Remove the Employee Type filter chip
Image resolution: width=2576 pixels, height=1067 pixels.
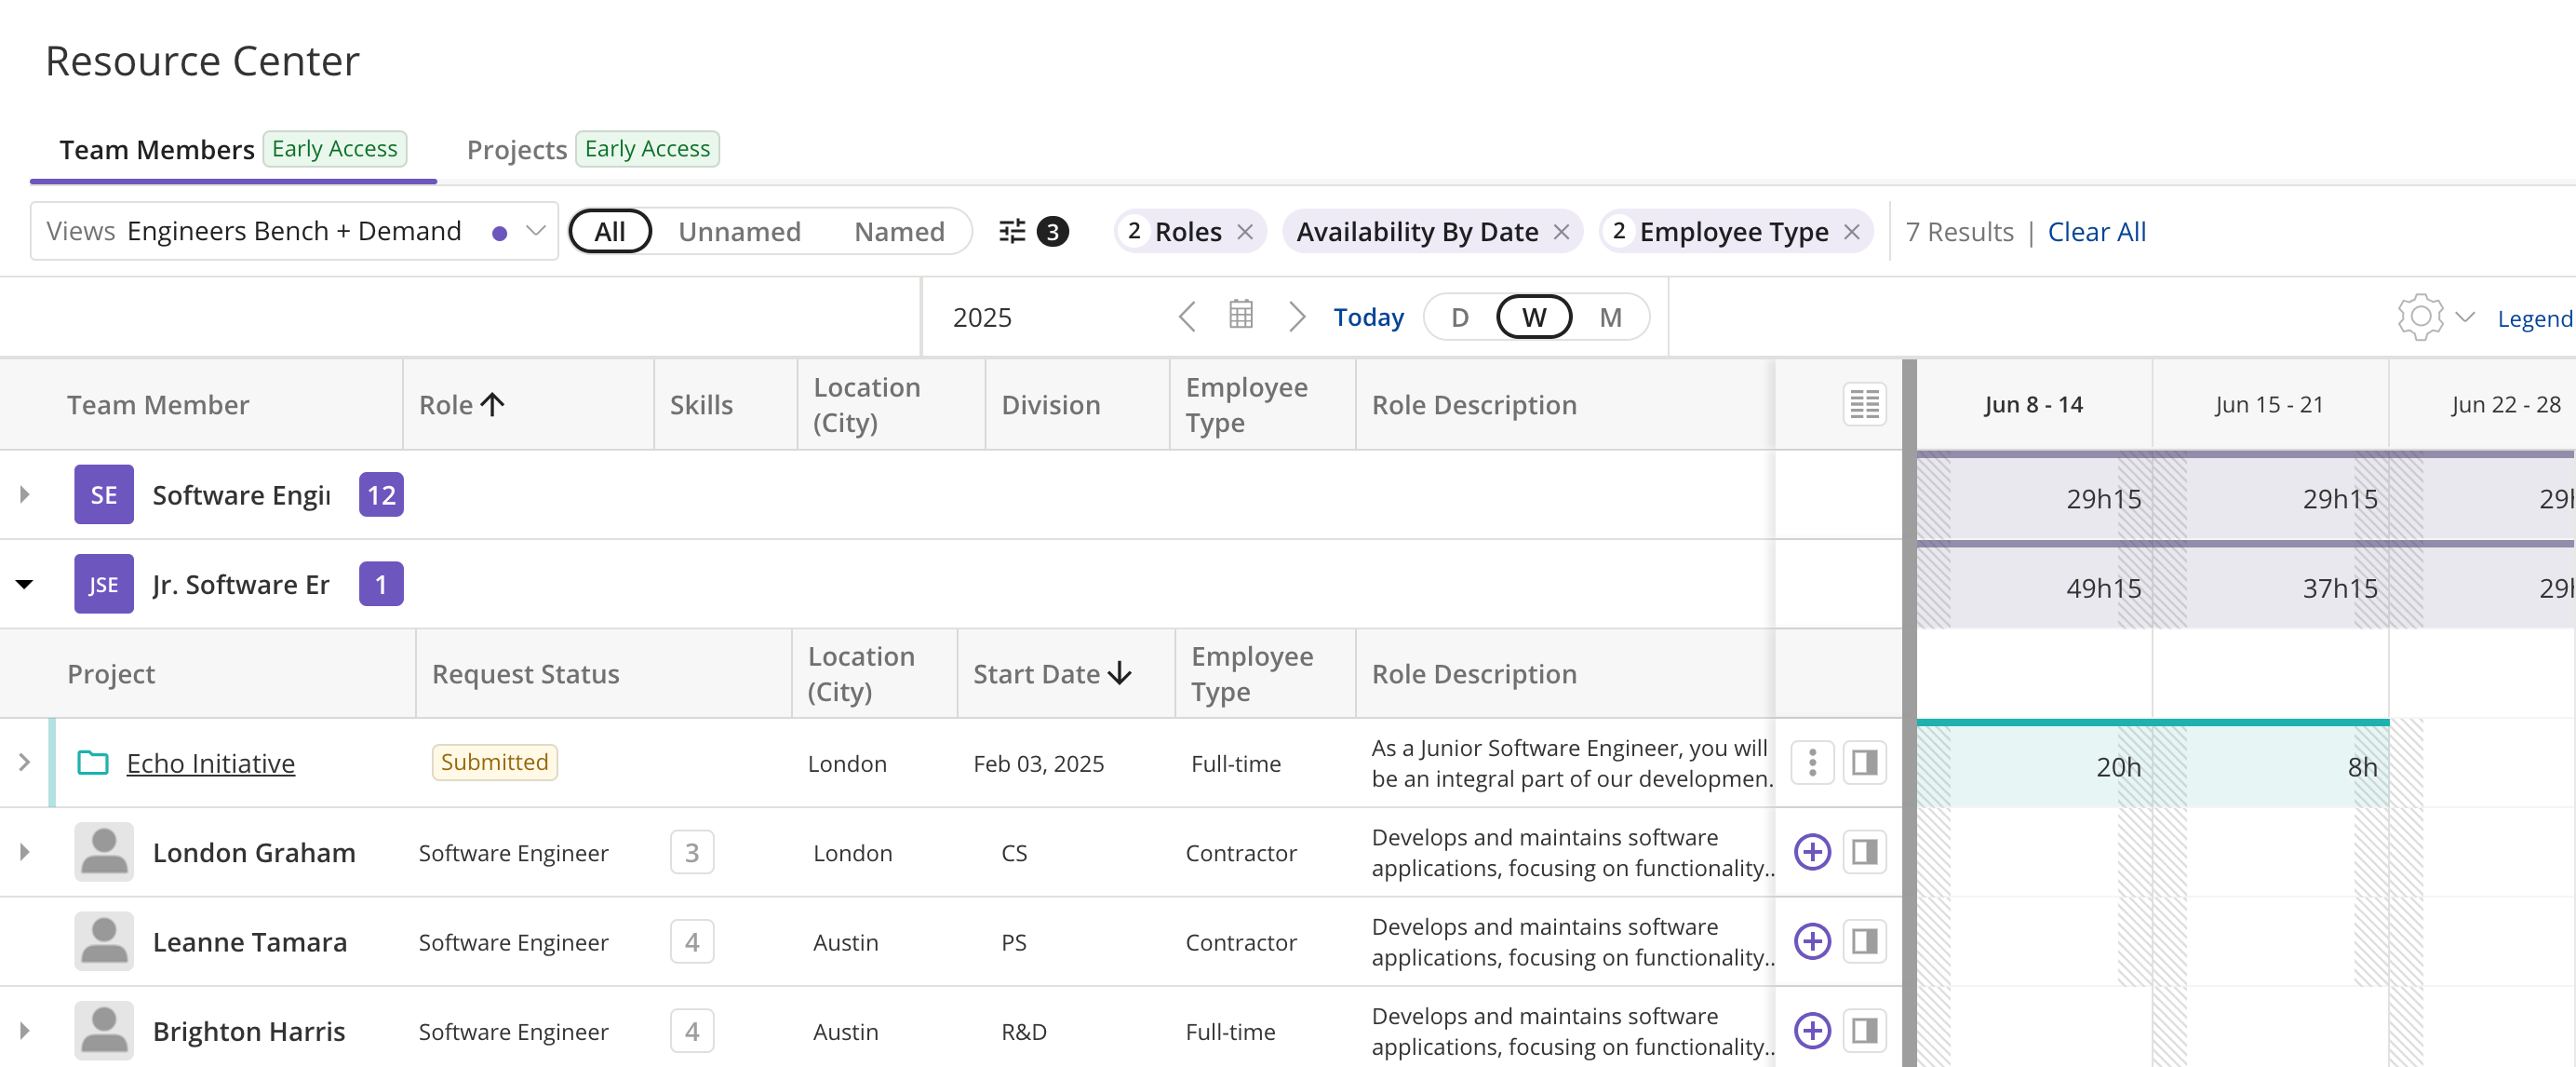(x=1851, y=232)
